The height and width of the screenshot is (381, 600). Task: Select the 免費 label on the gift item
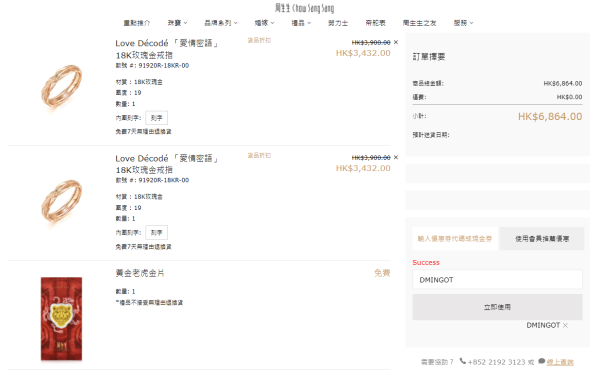tap(382, 273)
